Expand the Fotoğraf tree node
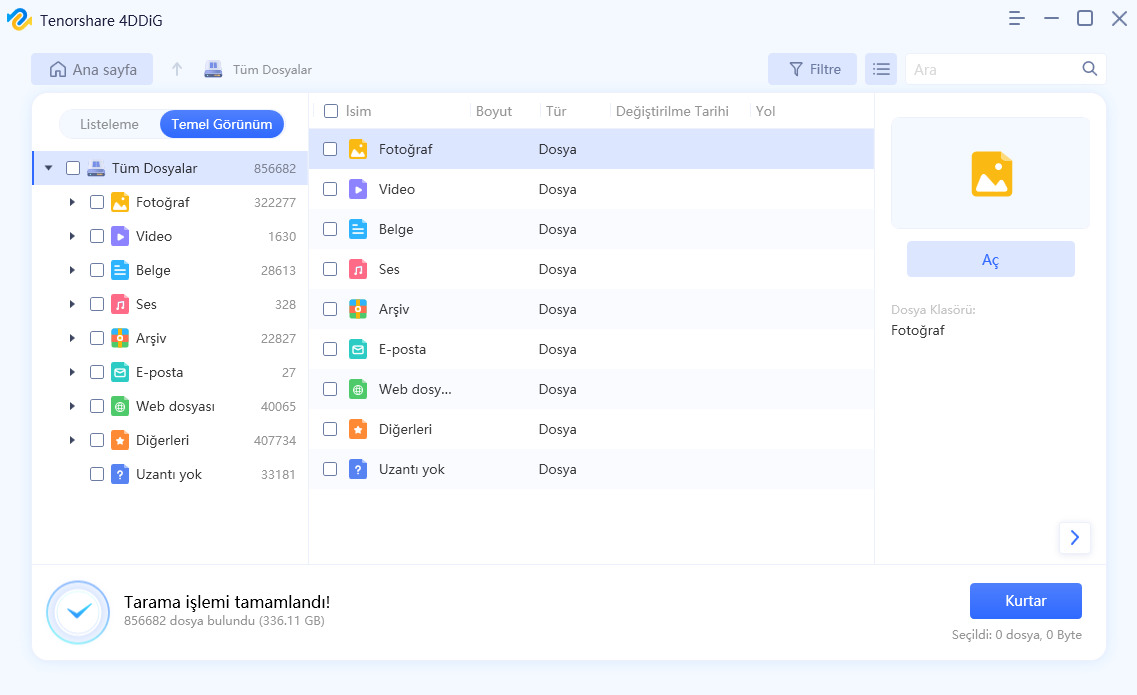Viewport: 1137px width, 695px height. [x=72, y=202]
